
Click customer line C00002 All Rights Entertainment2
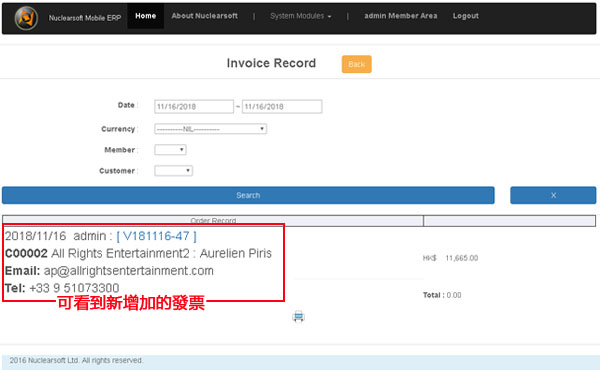pos(138,253)
